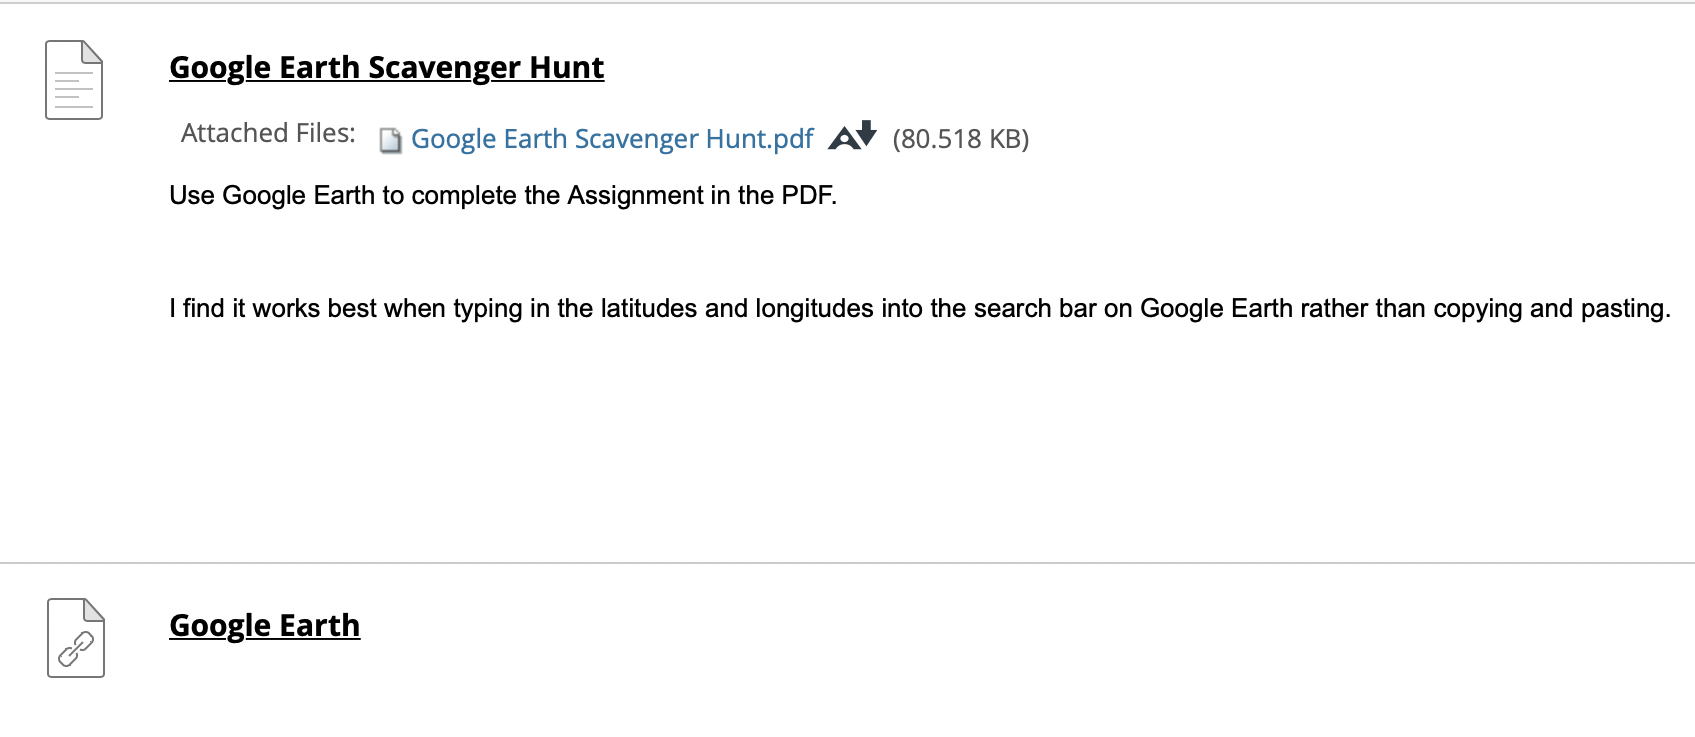Click the 'Use Google Earth to complete' sentence
The height and width of the screenshot is (737, 1695).
[x=503, y=195]
